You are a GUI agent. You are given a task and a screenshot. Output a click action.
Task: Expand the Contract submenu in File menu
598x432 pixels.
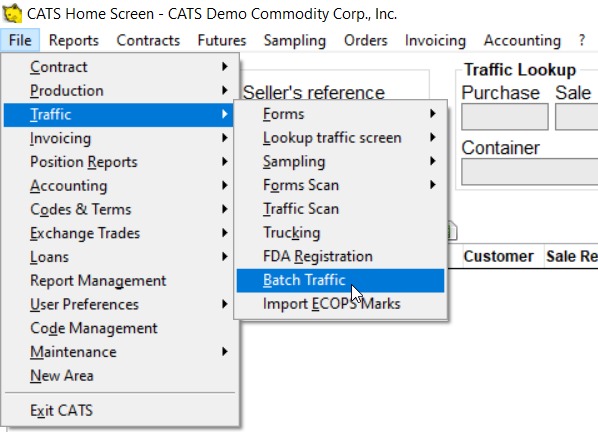(119, 67)
